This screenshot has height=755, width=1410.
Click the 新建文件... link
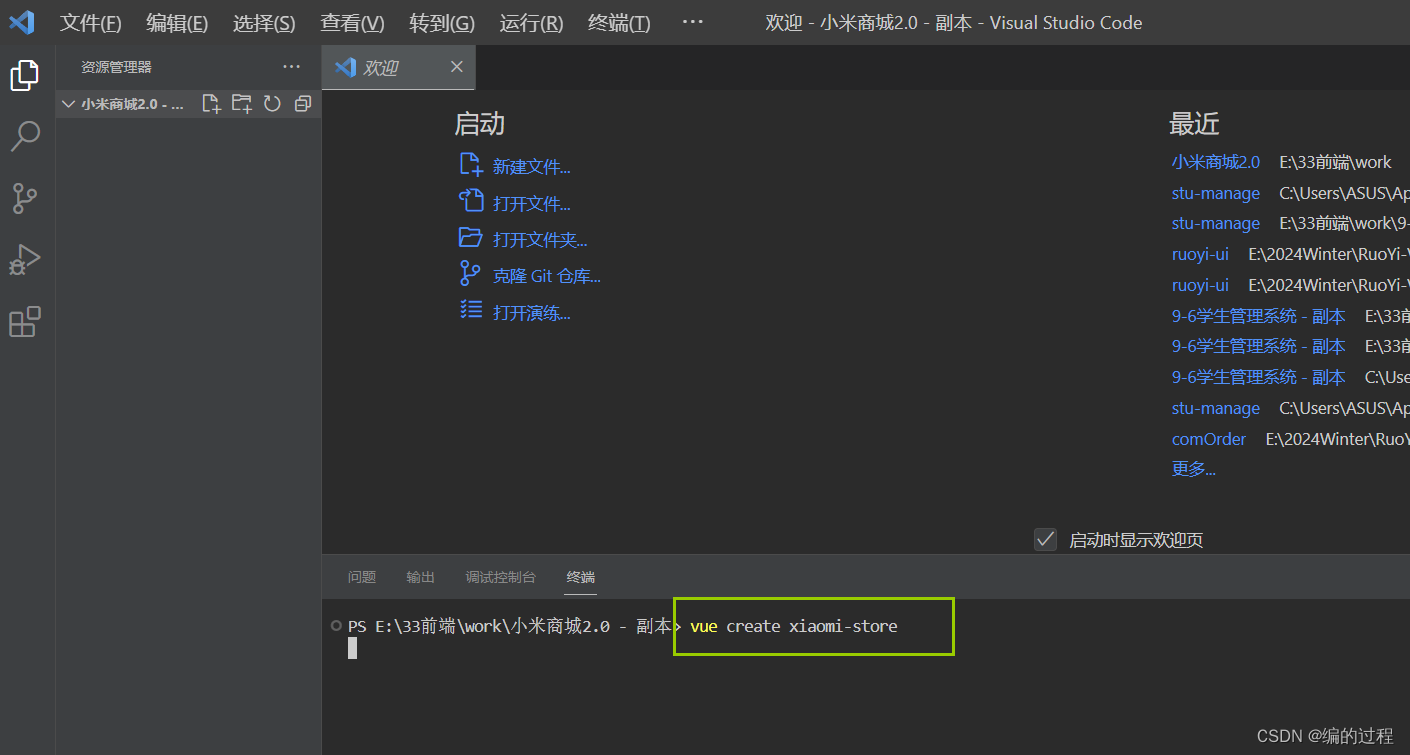coord(532,167)
